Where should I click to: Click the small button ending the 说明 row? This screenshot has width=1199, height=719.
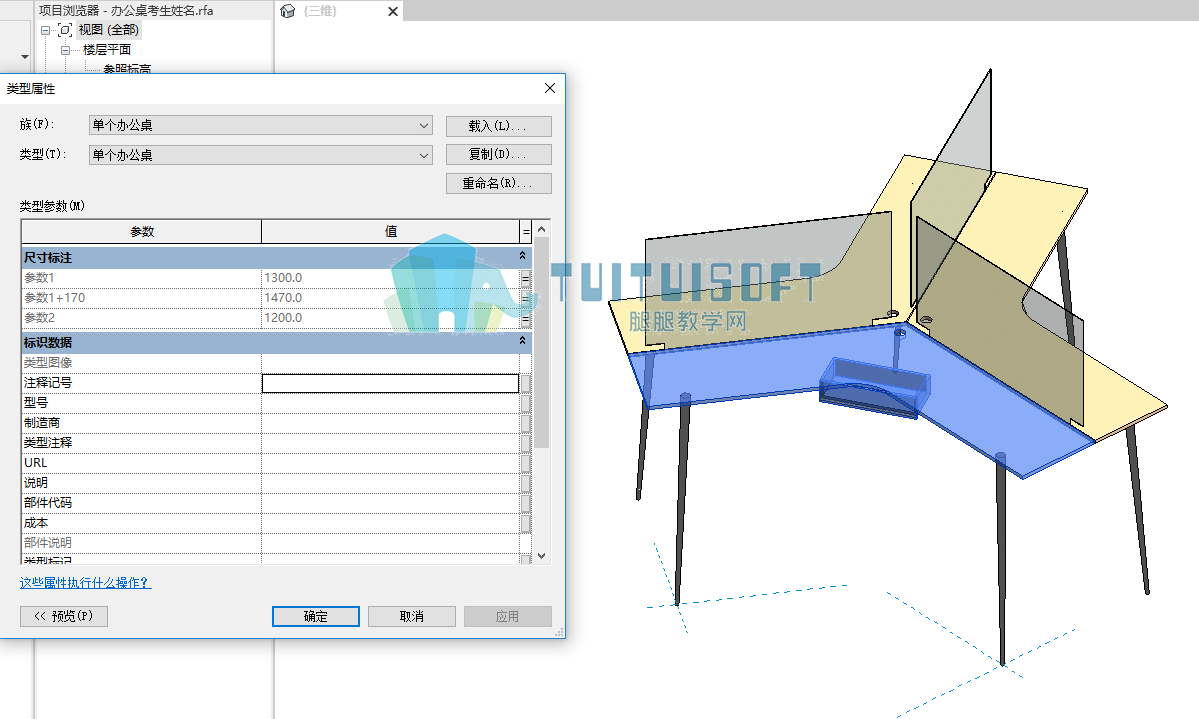coord(525,483)
